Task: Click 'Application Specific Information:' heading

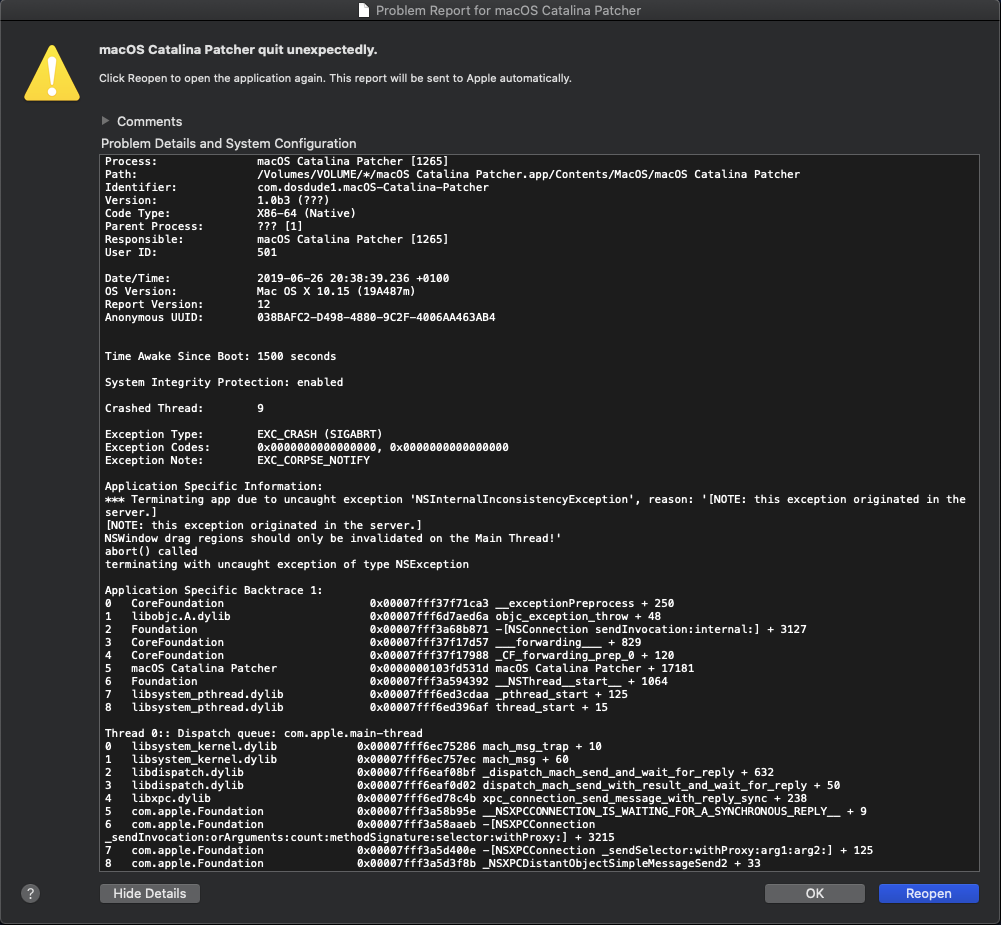Action: [x=213, y=486]
